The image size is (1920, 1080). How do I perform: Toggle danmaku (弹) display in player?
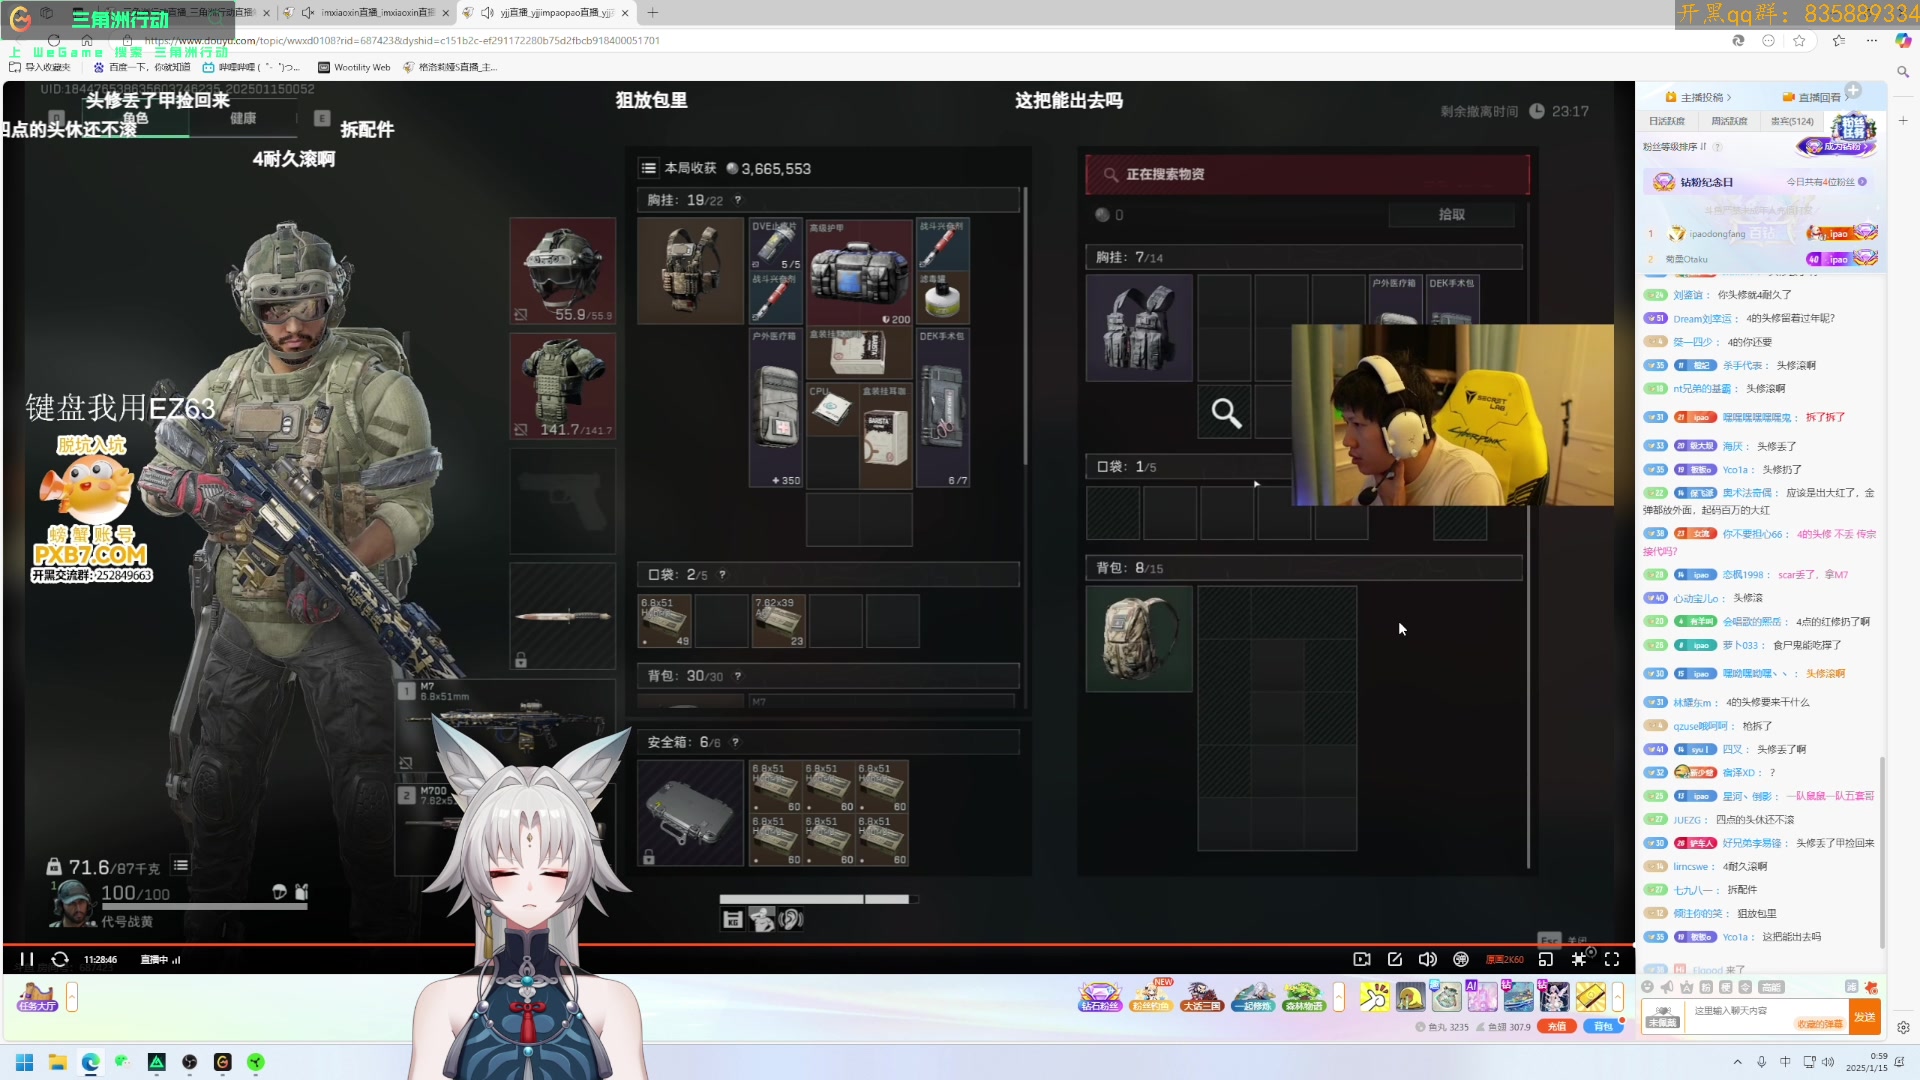pos(1461,959)
